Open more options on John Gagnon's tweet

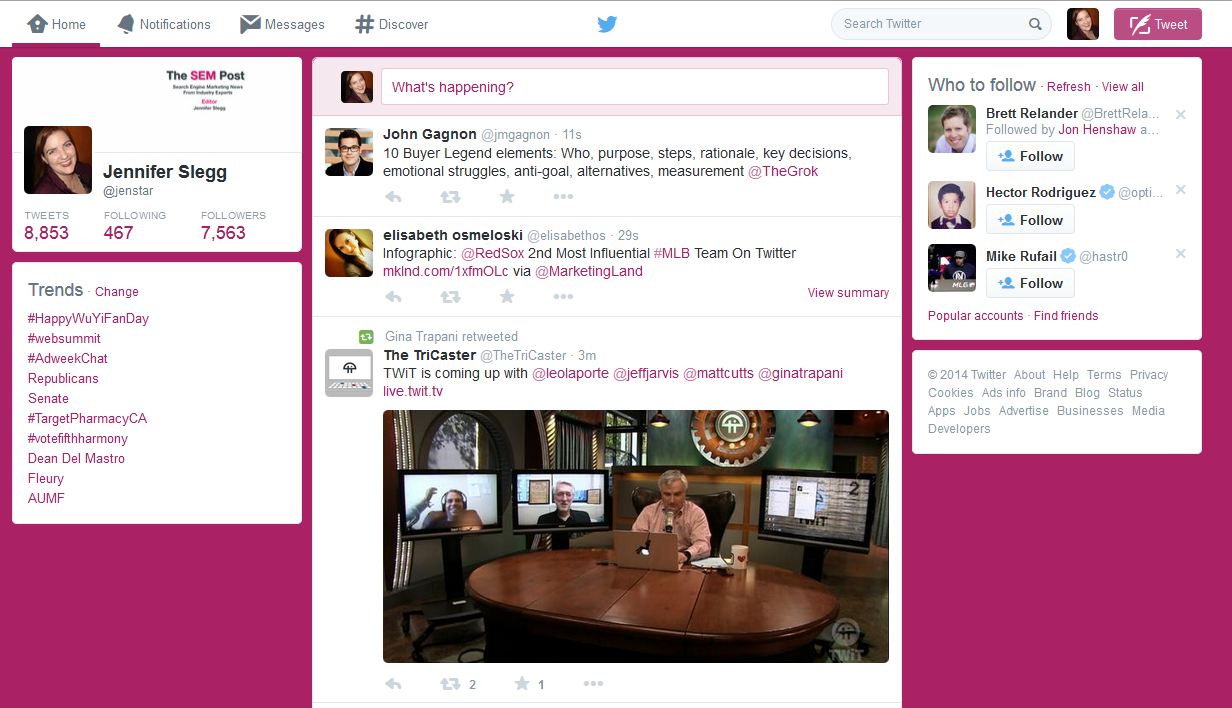[x=563, y=197]
